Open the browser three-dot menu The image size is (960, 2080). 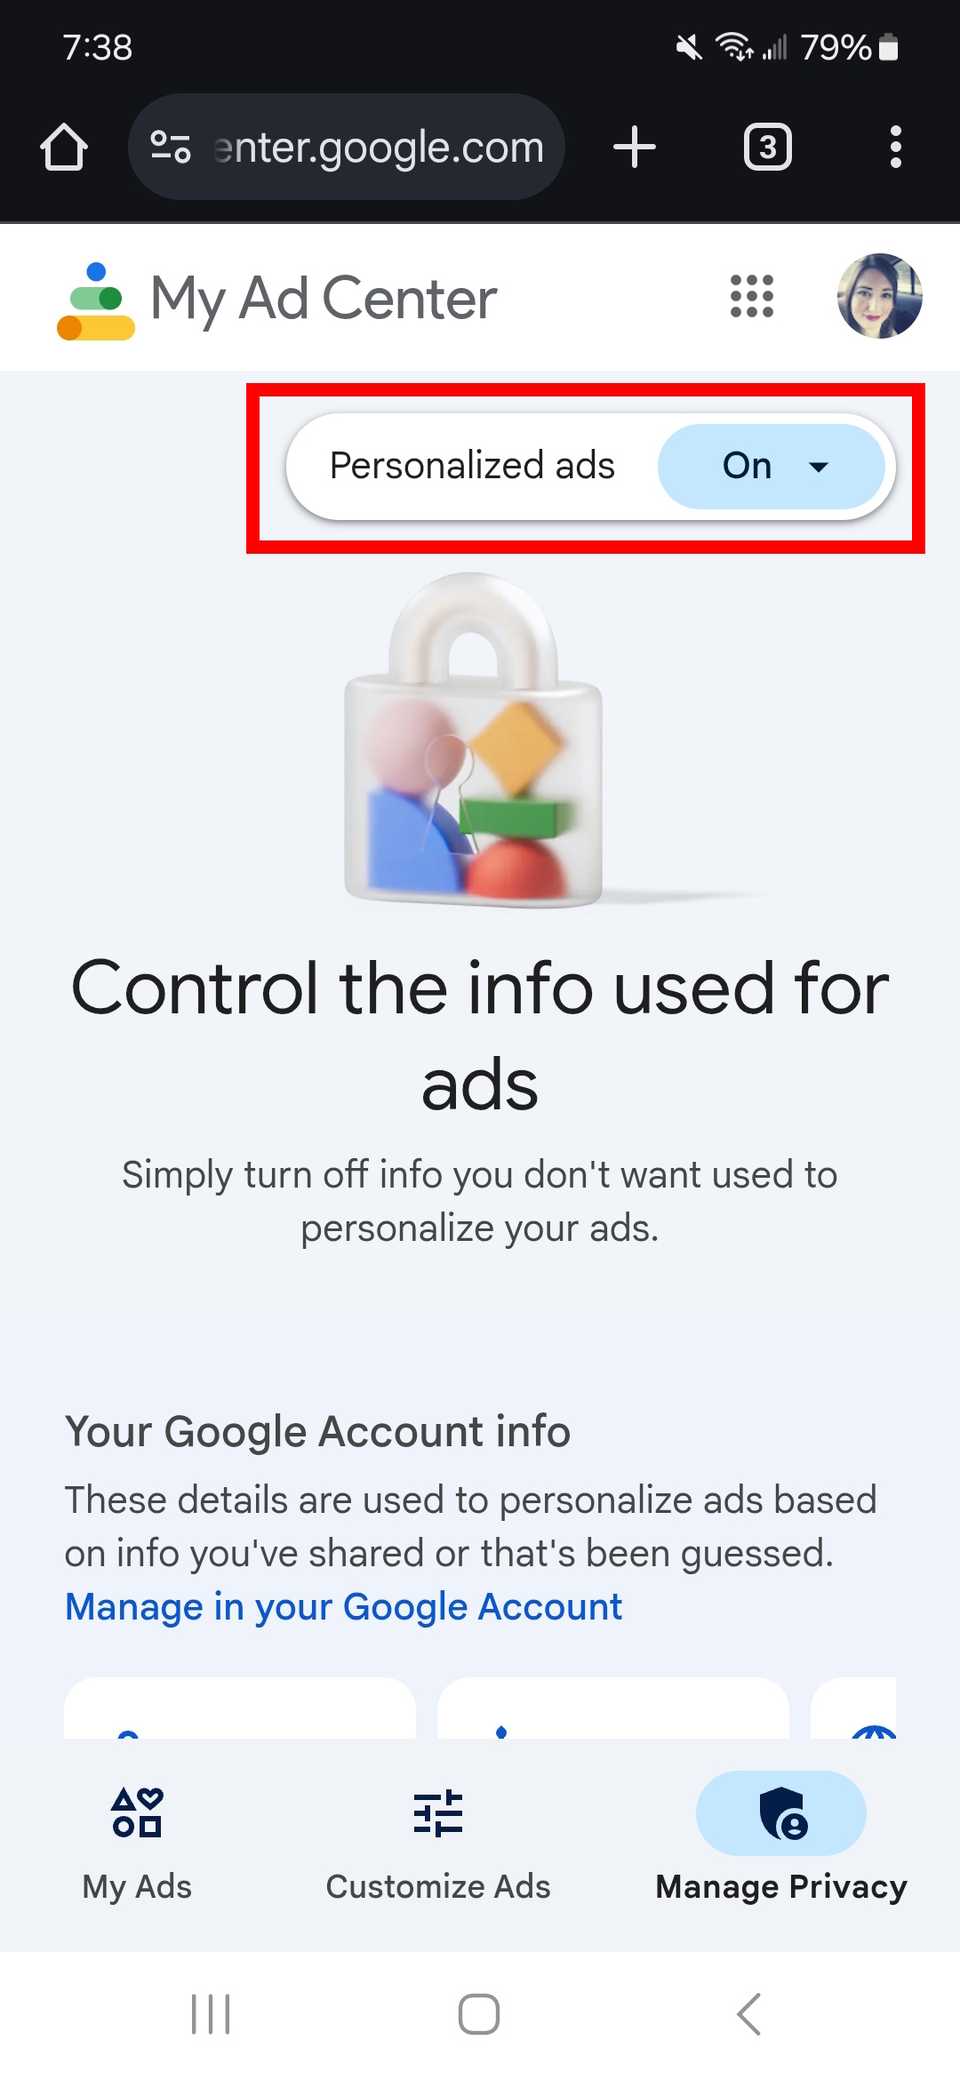tap(896, 147)
